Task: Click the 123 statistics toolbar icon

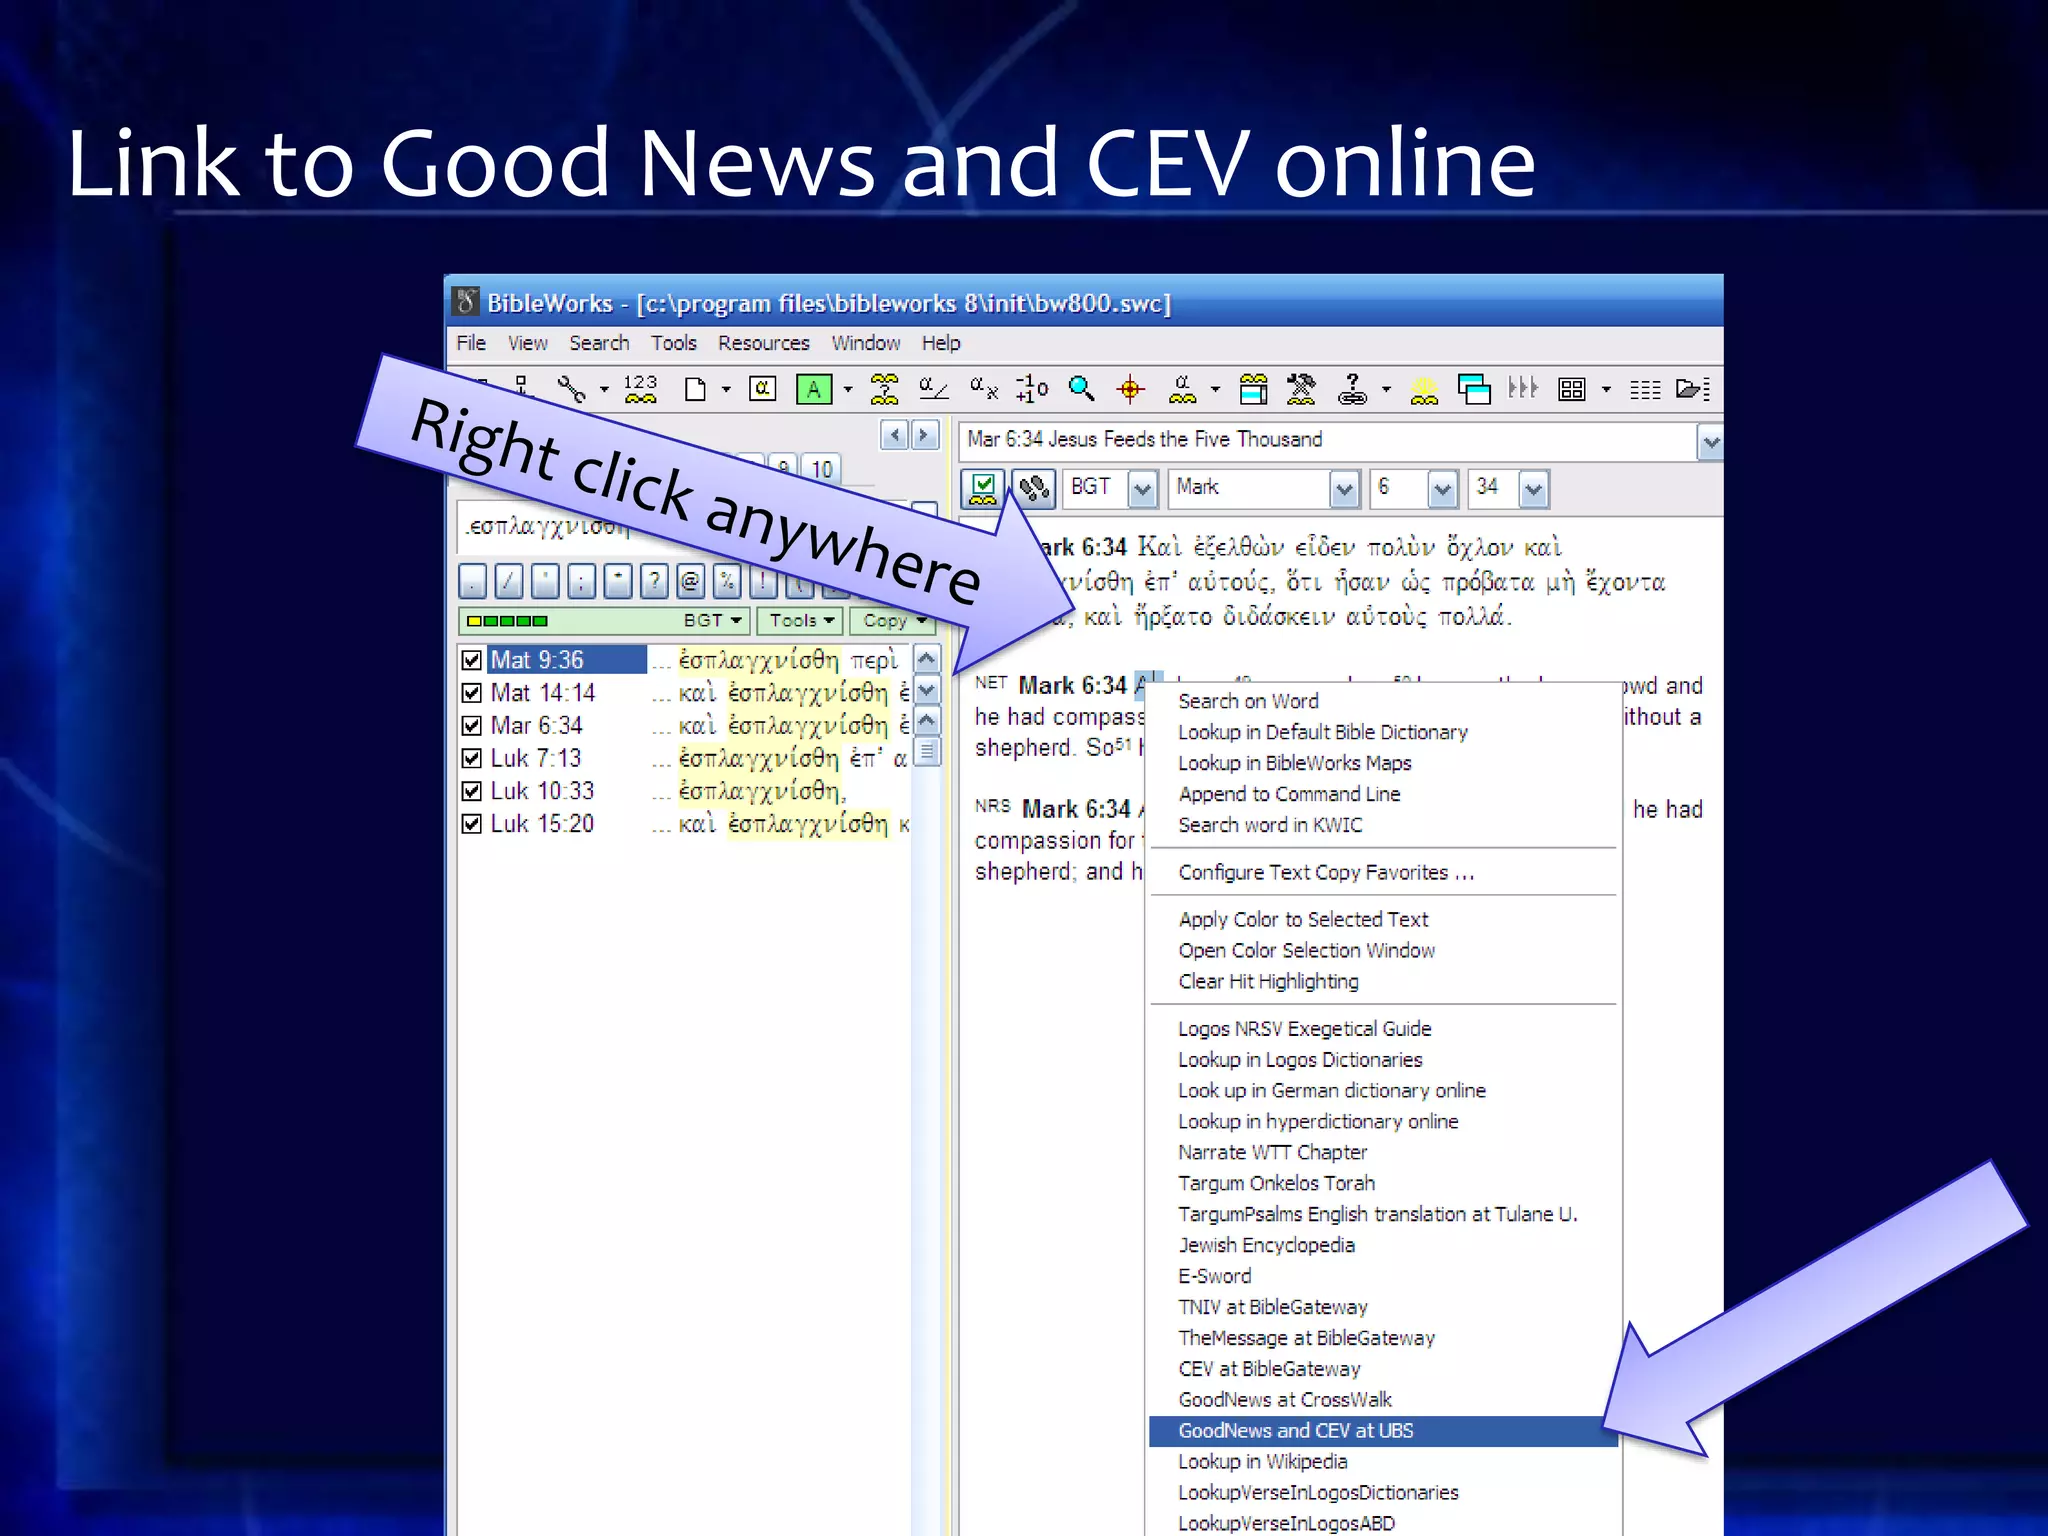Action: (x=640, y=389)
